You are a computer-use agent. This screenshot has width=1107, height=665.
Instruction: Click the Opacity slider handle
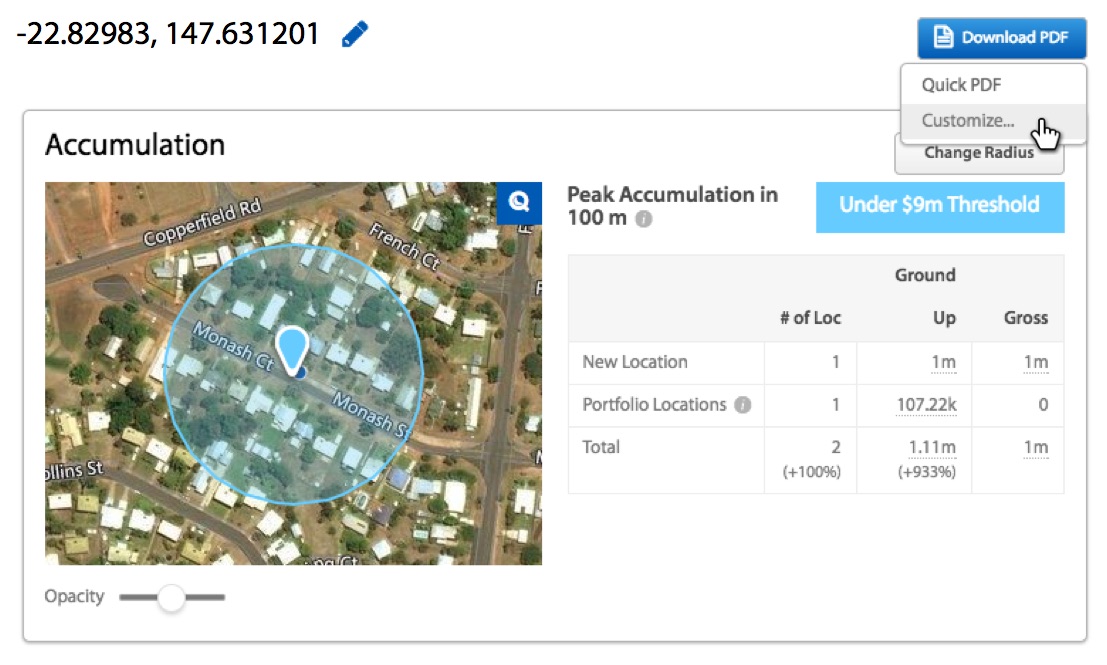pyautogui.click(x=171, y=597)
